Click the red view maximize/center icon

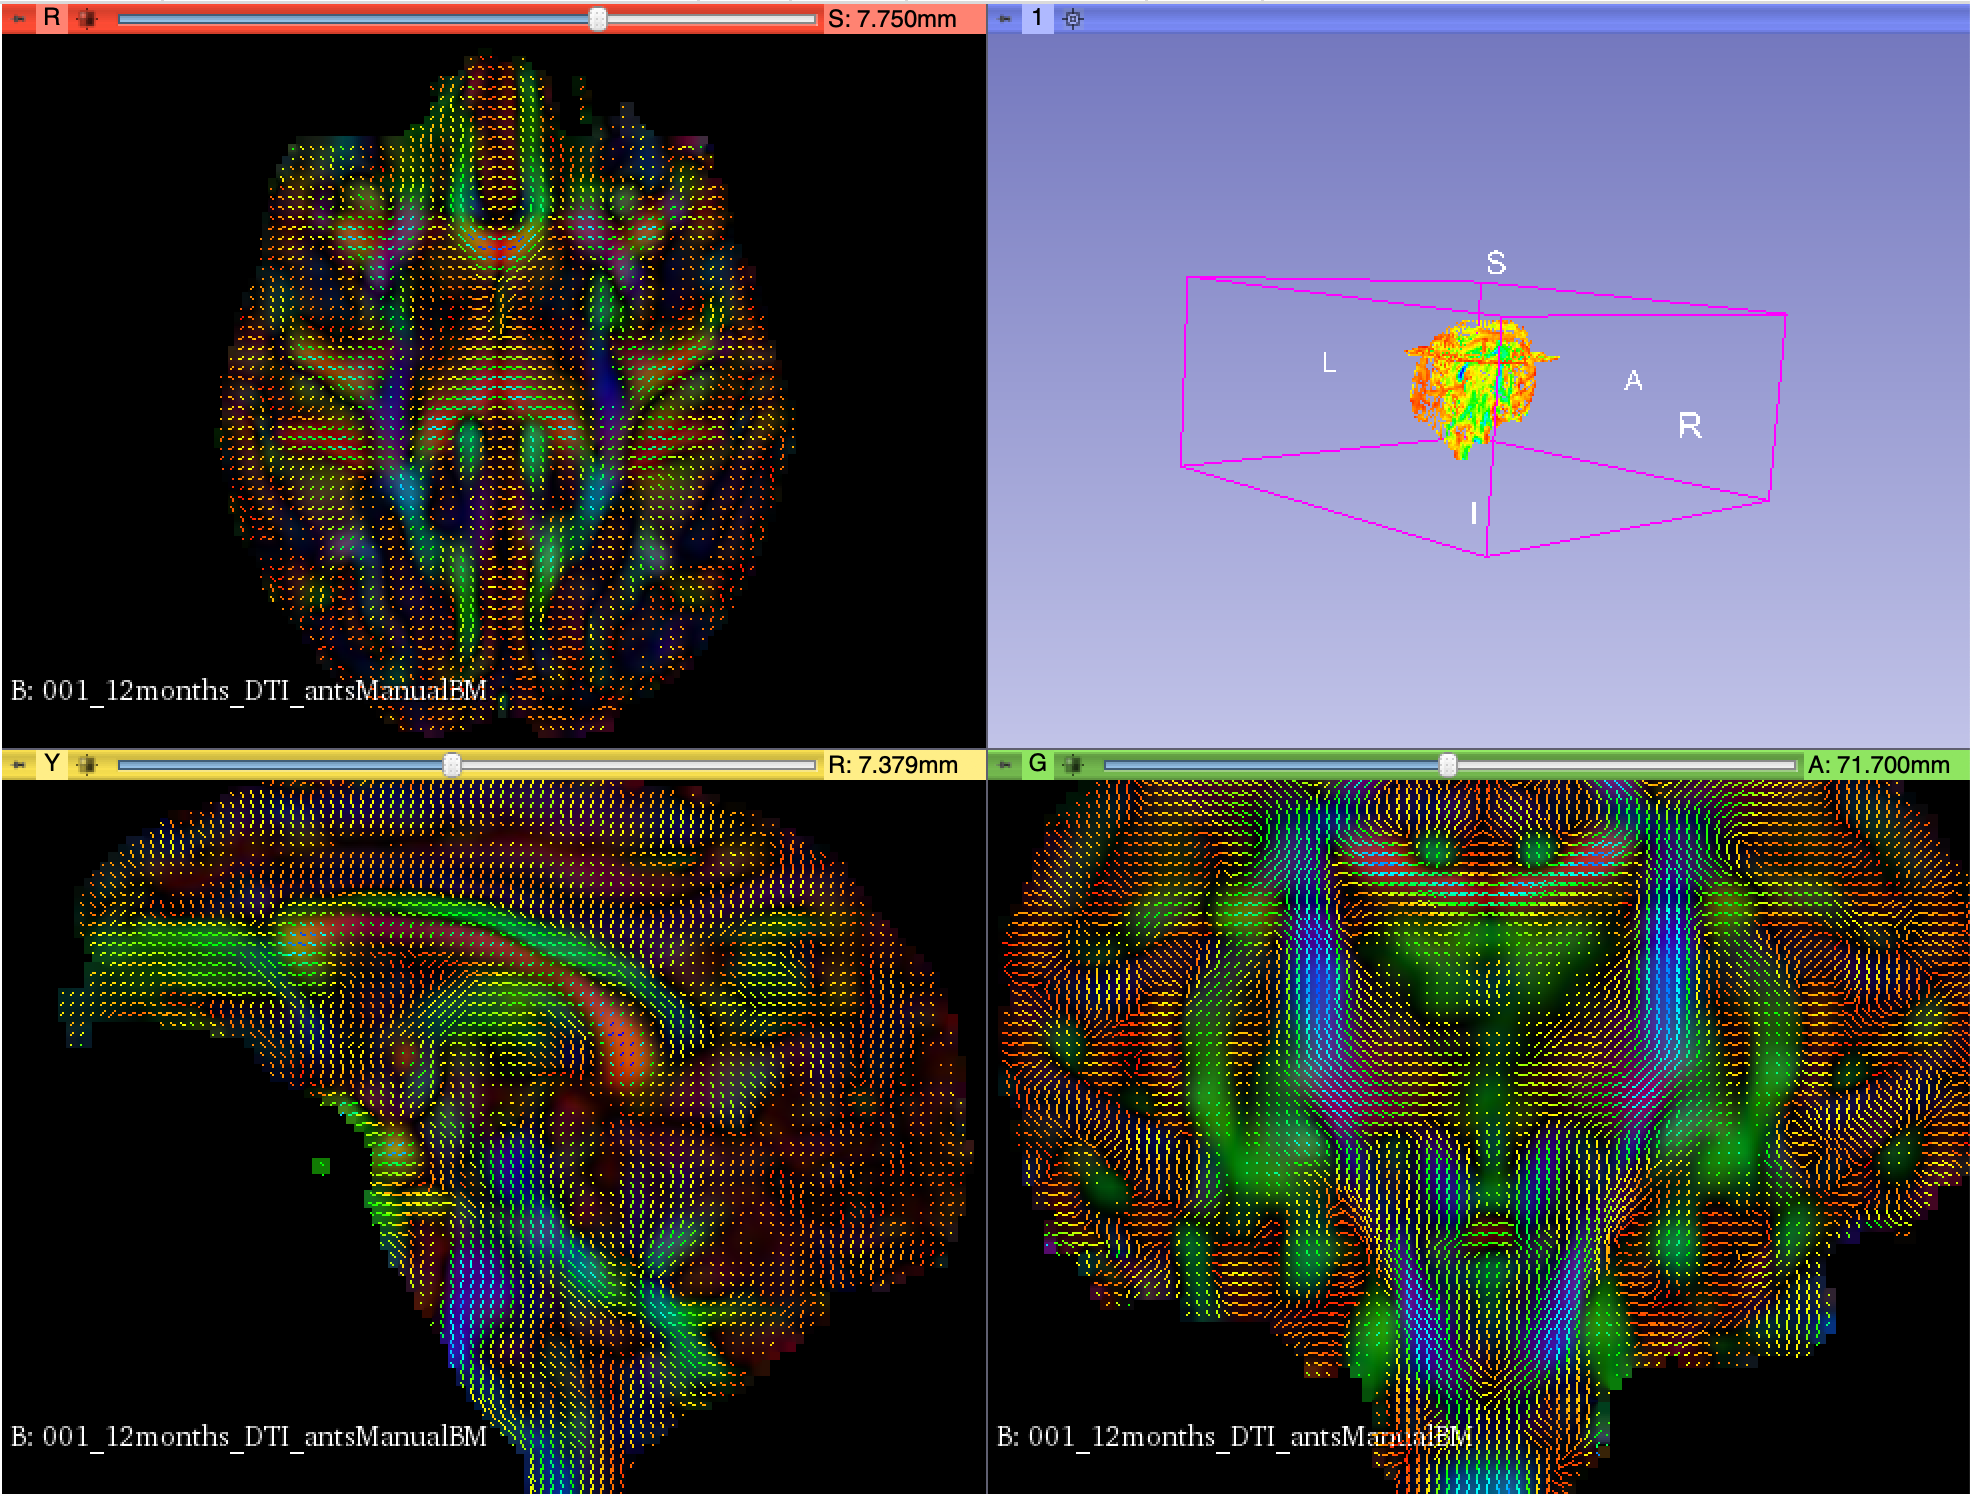tap(87, 18)
